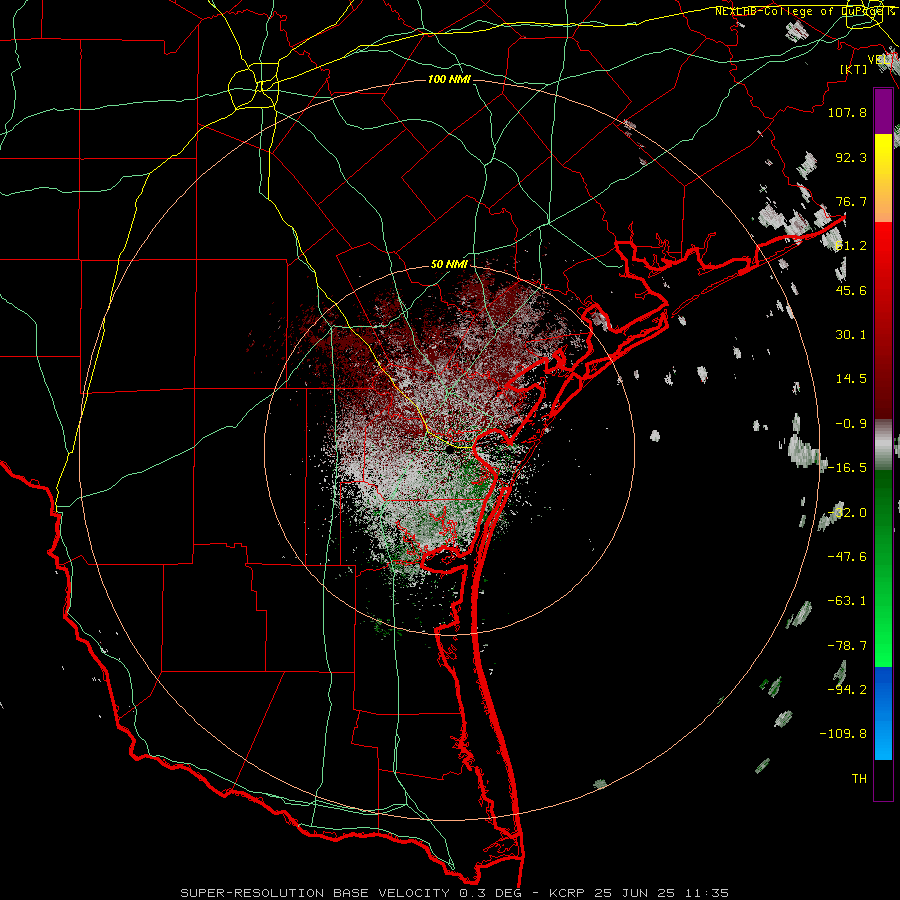Click the 30.1 velocity scale value
The height and width of the screenshot is (900, 900).
click(x=851, y=335)
